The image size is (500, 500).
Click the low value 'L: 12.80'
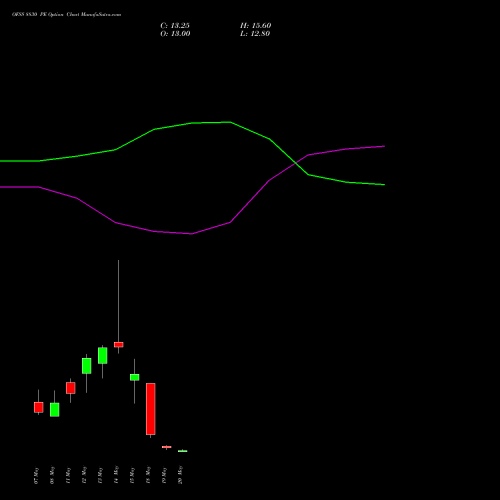click(x=255, y=34)
